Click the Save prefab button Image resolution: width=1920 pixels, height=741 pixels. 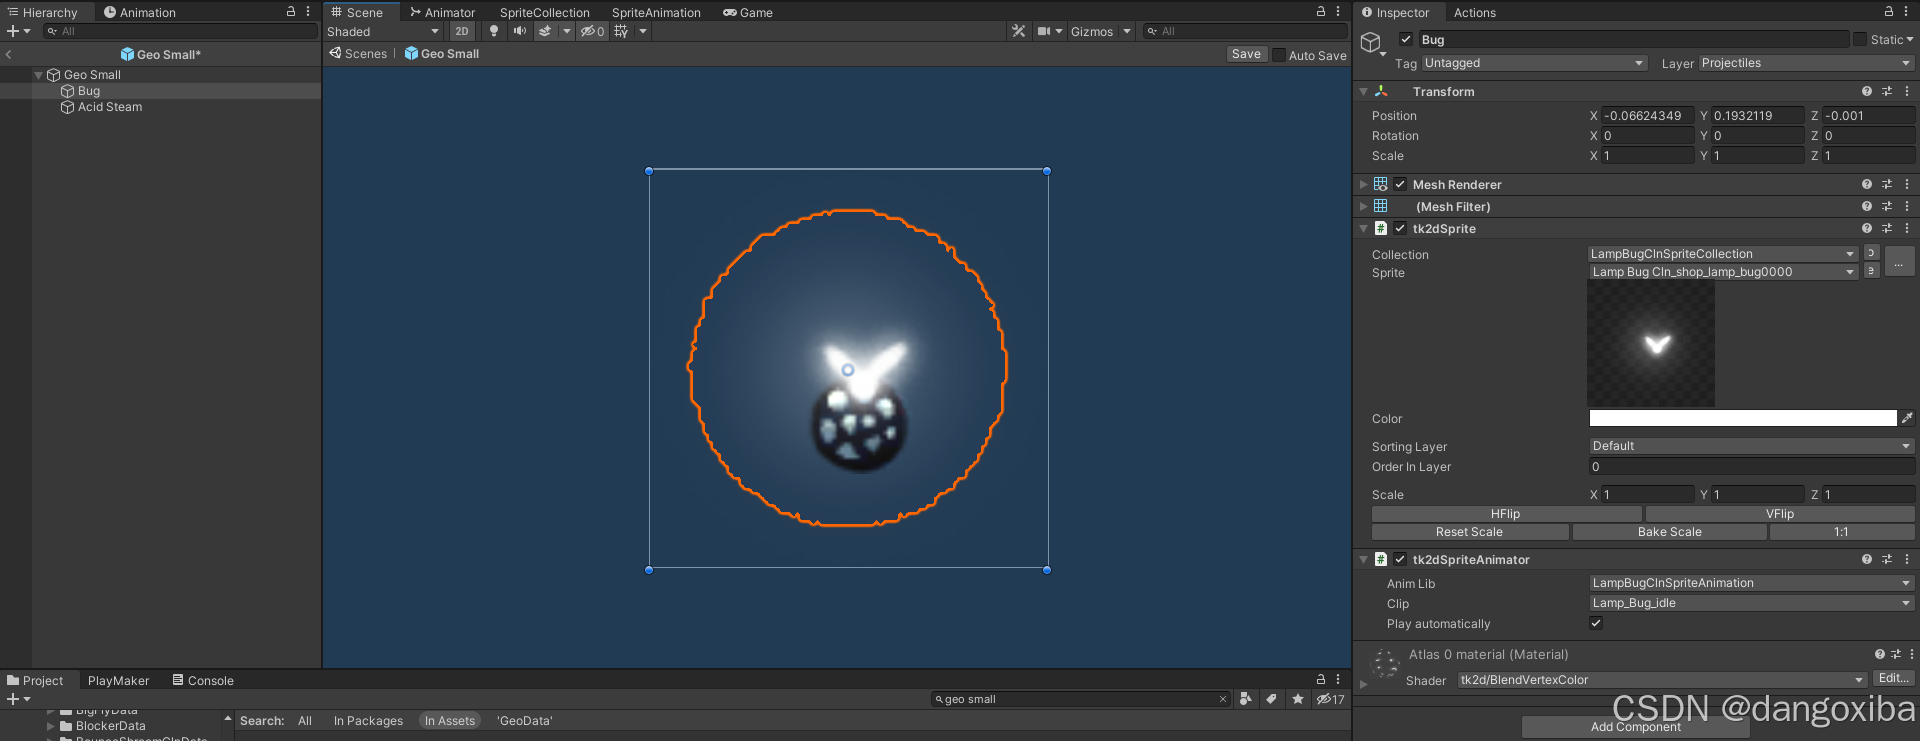tap(1246, 54)
